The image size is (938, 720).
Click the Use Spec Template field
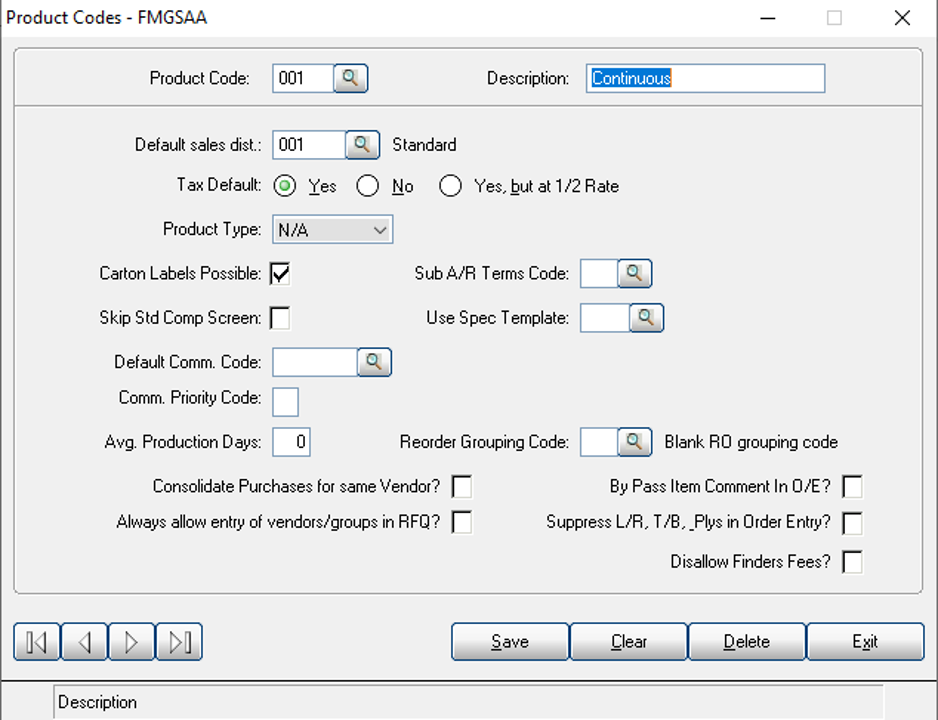605,318
